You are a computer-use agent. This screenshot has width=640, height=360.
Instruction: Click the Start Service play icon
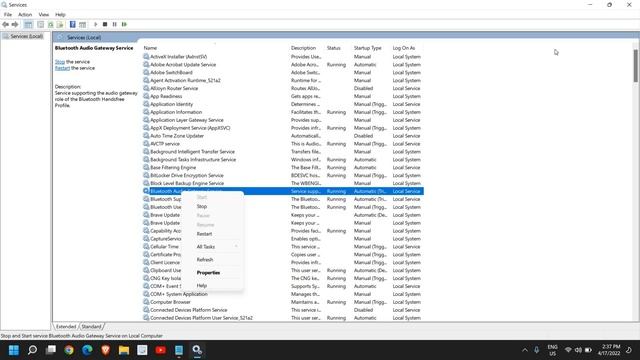96,24
